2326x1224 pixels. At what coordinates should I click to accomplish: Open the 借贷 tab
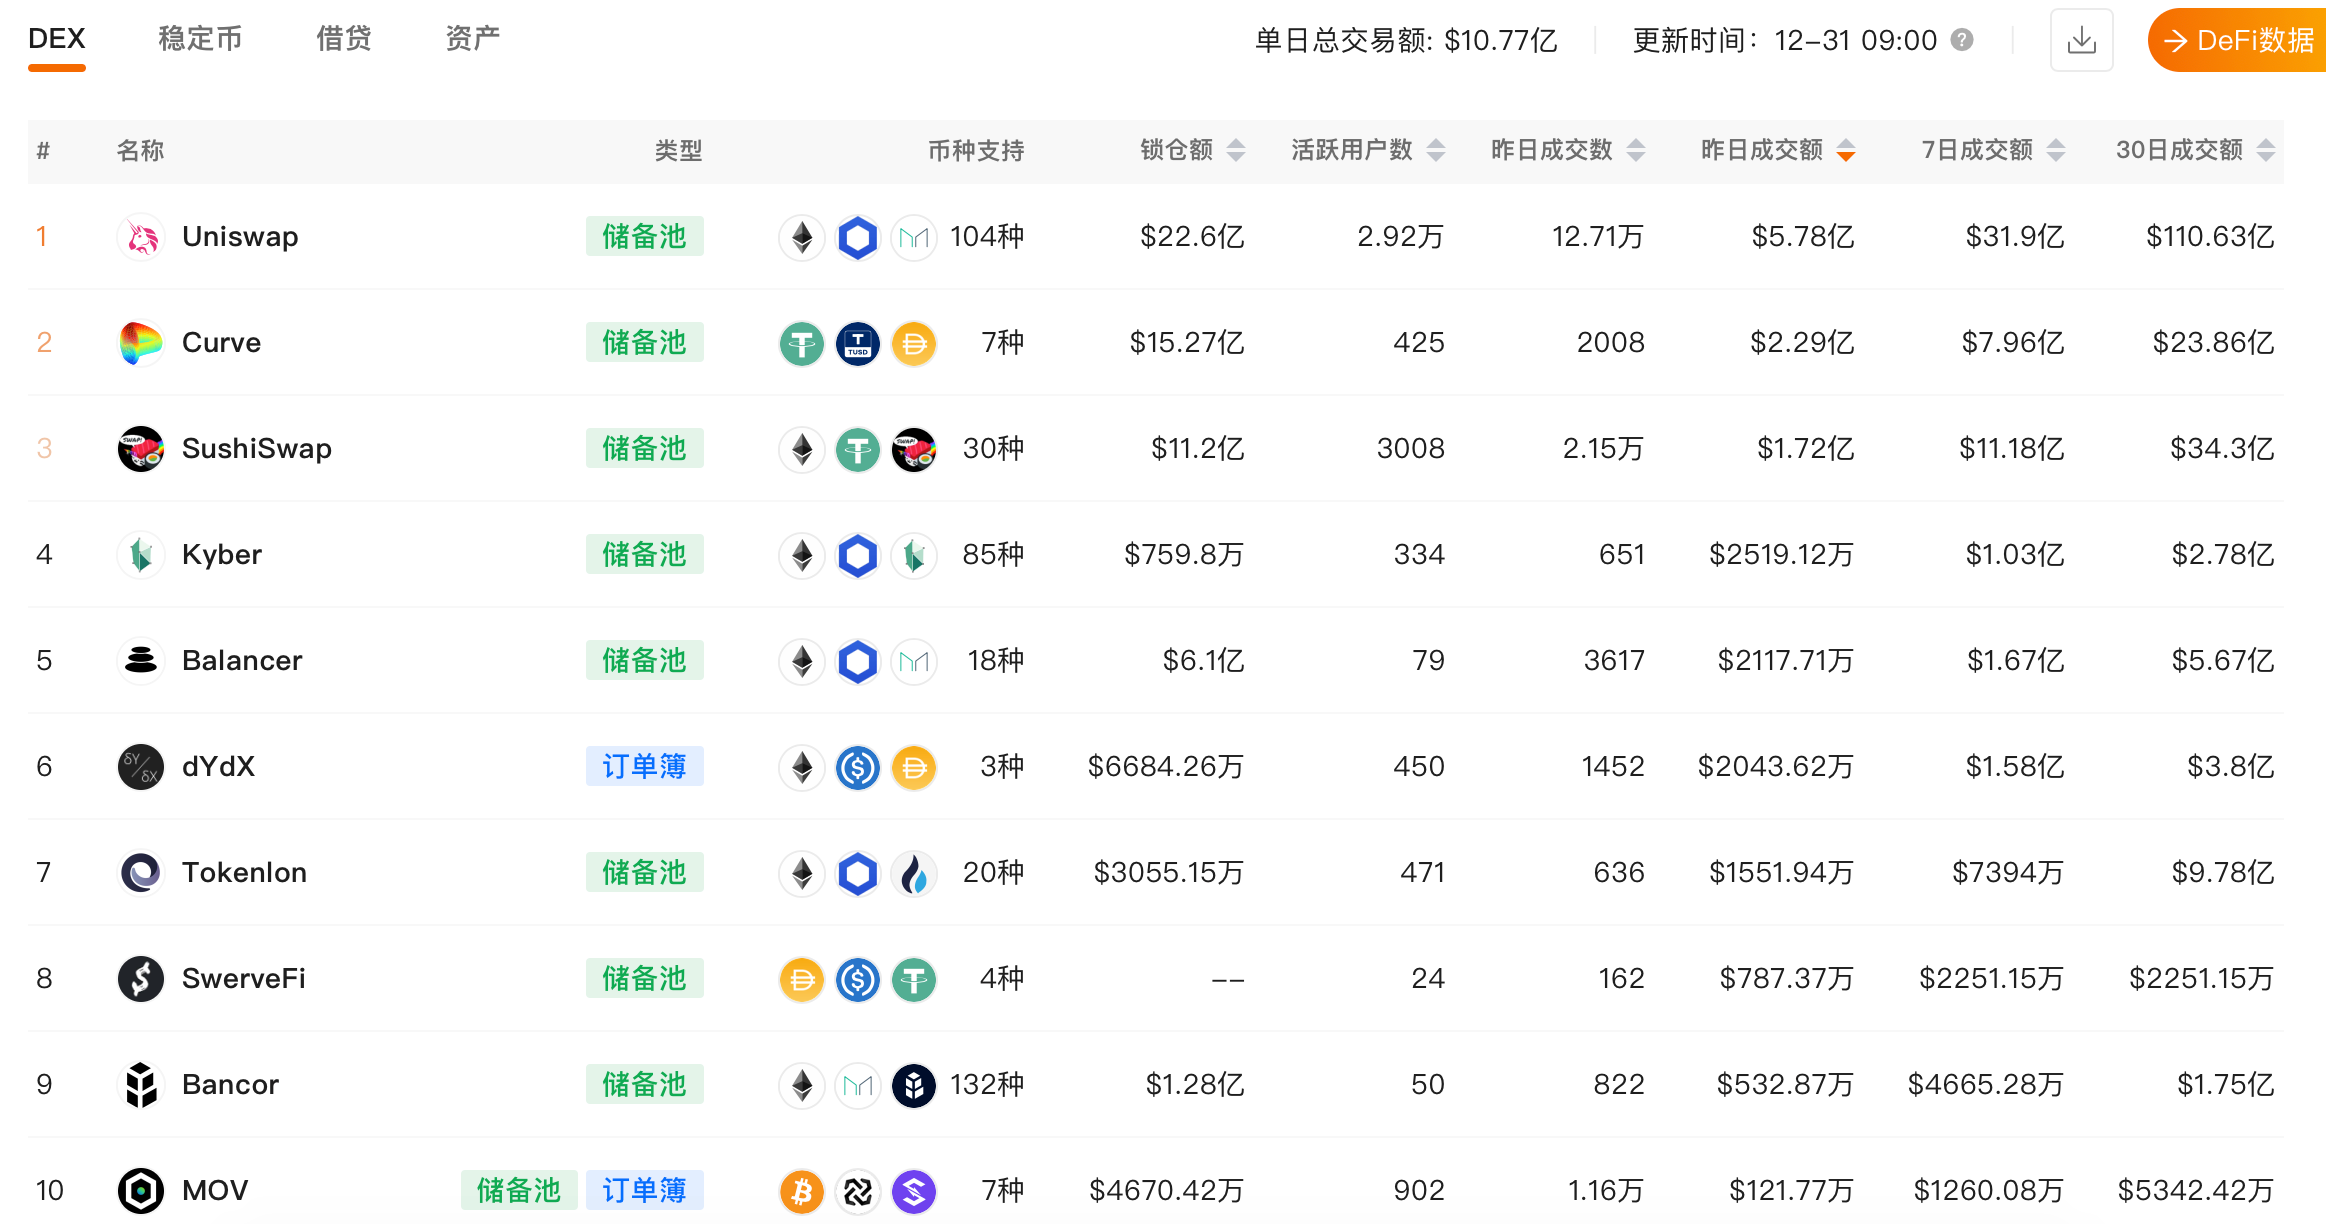(344, 39)
